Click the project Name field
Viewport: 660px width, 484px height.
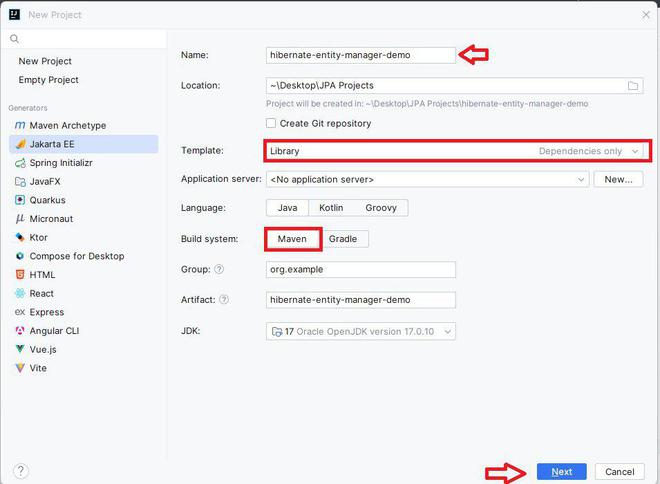[361, 55]
